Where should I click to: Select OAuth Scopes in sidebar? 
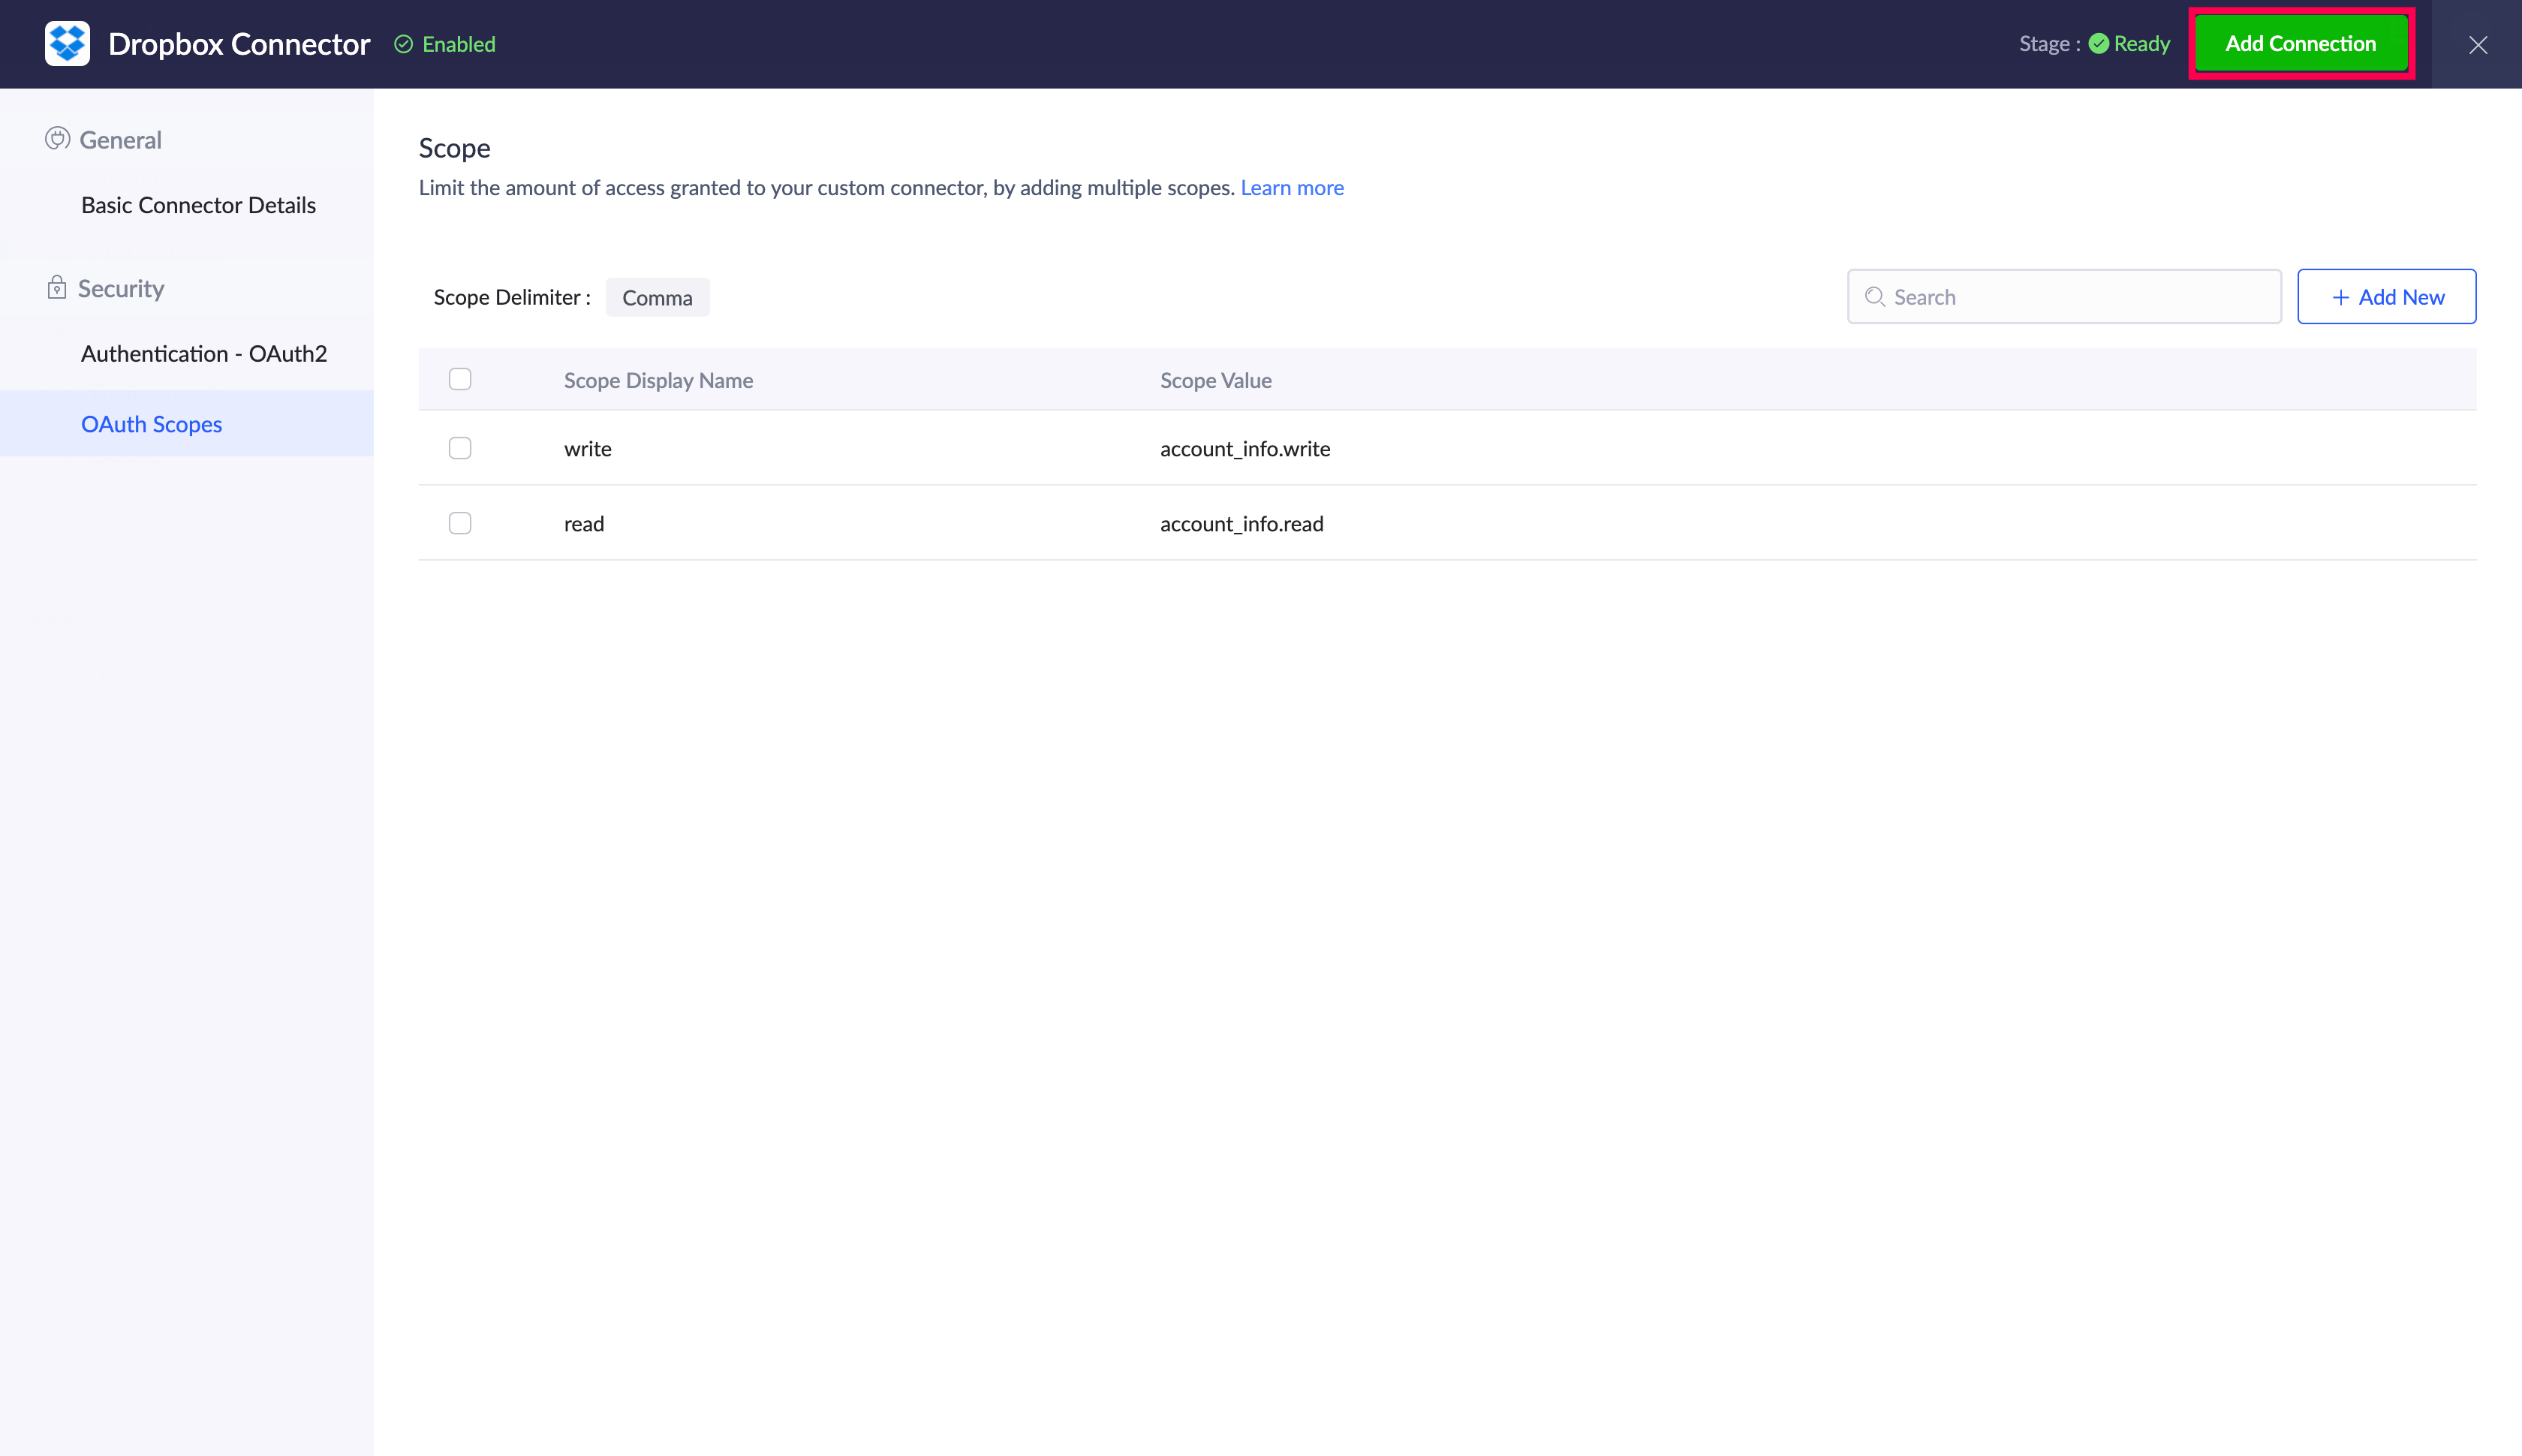151,424
